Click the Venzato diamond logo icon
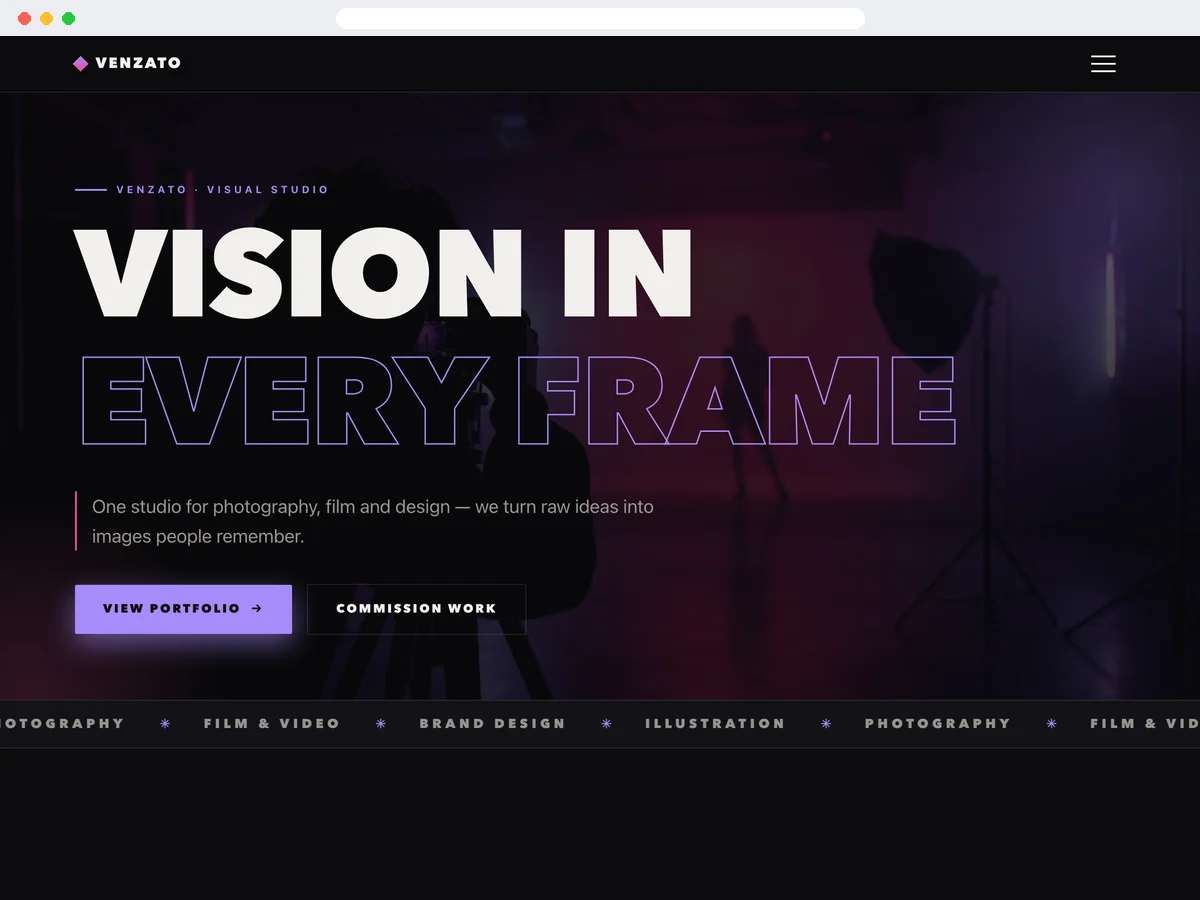The image size is (1200, 900). [81, 64]
